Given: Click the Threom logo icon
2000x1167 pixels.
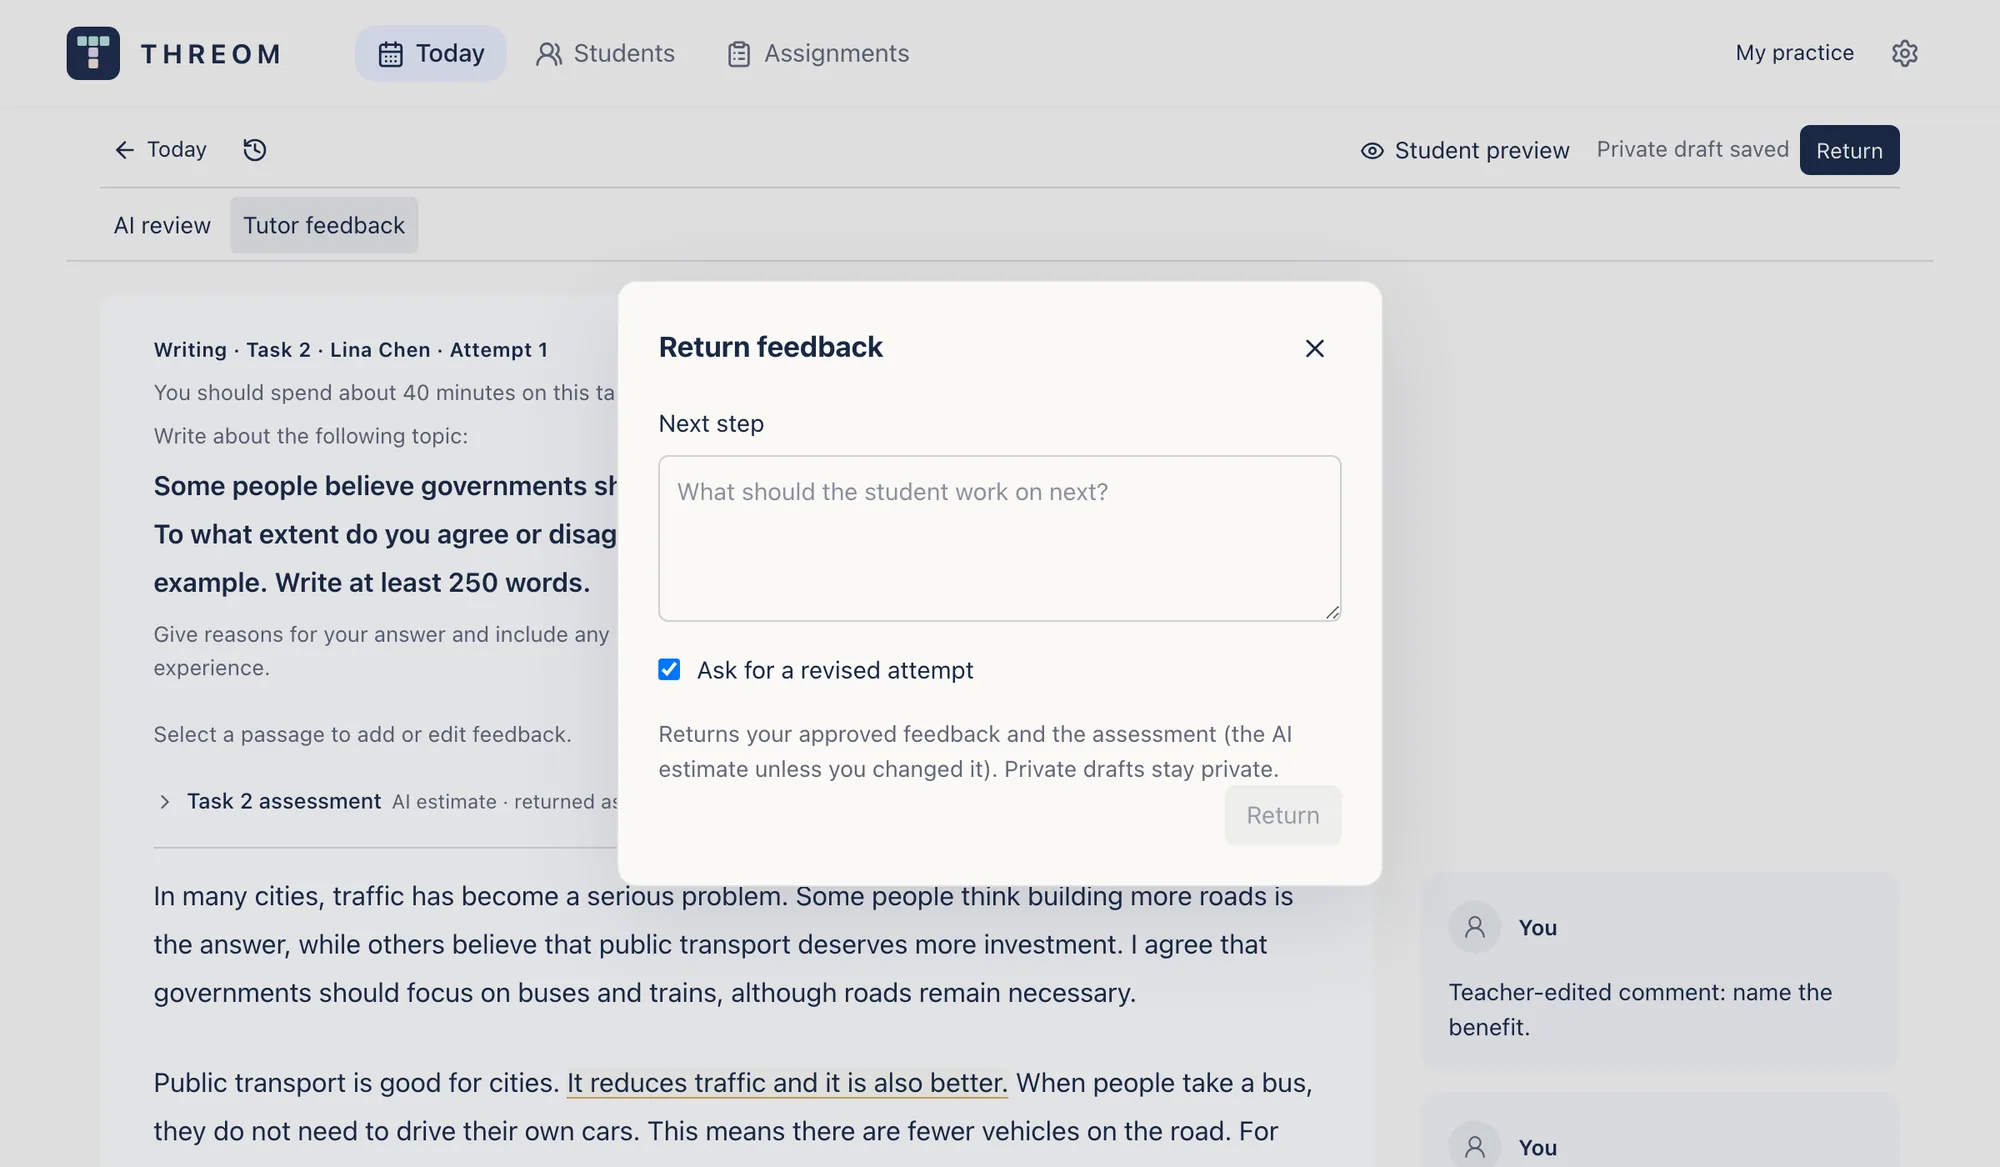Looking at the screenshot, I should [x=93, y=53].
